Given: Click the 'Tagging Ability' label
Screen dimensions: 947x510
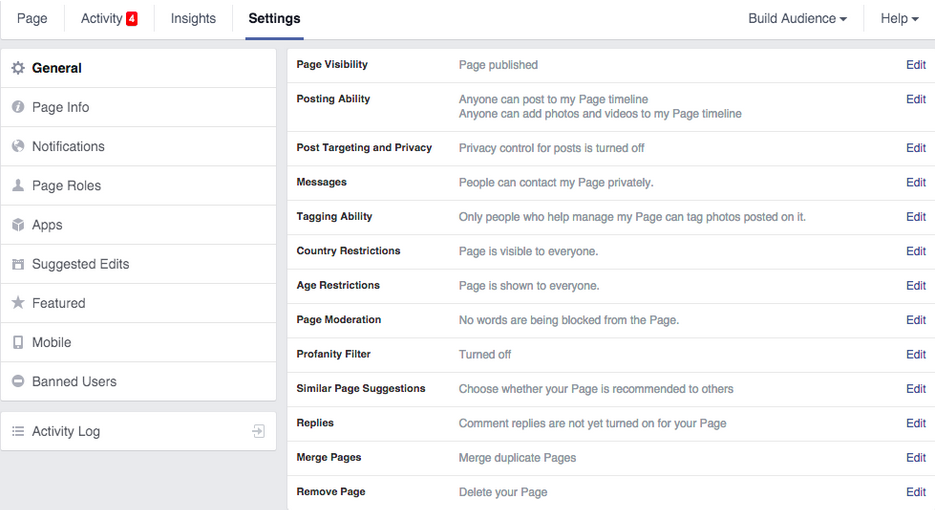Looking at the screenshot, I should click(x=334, y=217).
